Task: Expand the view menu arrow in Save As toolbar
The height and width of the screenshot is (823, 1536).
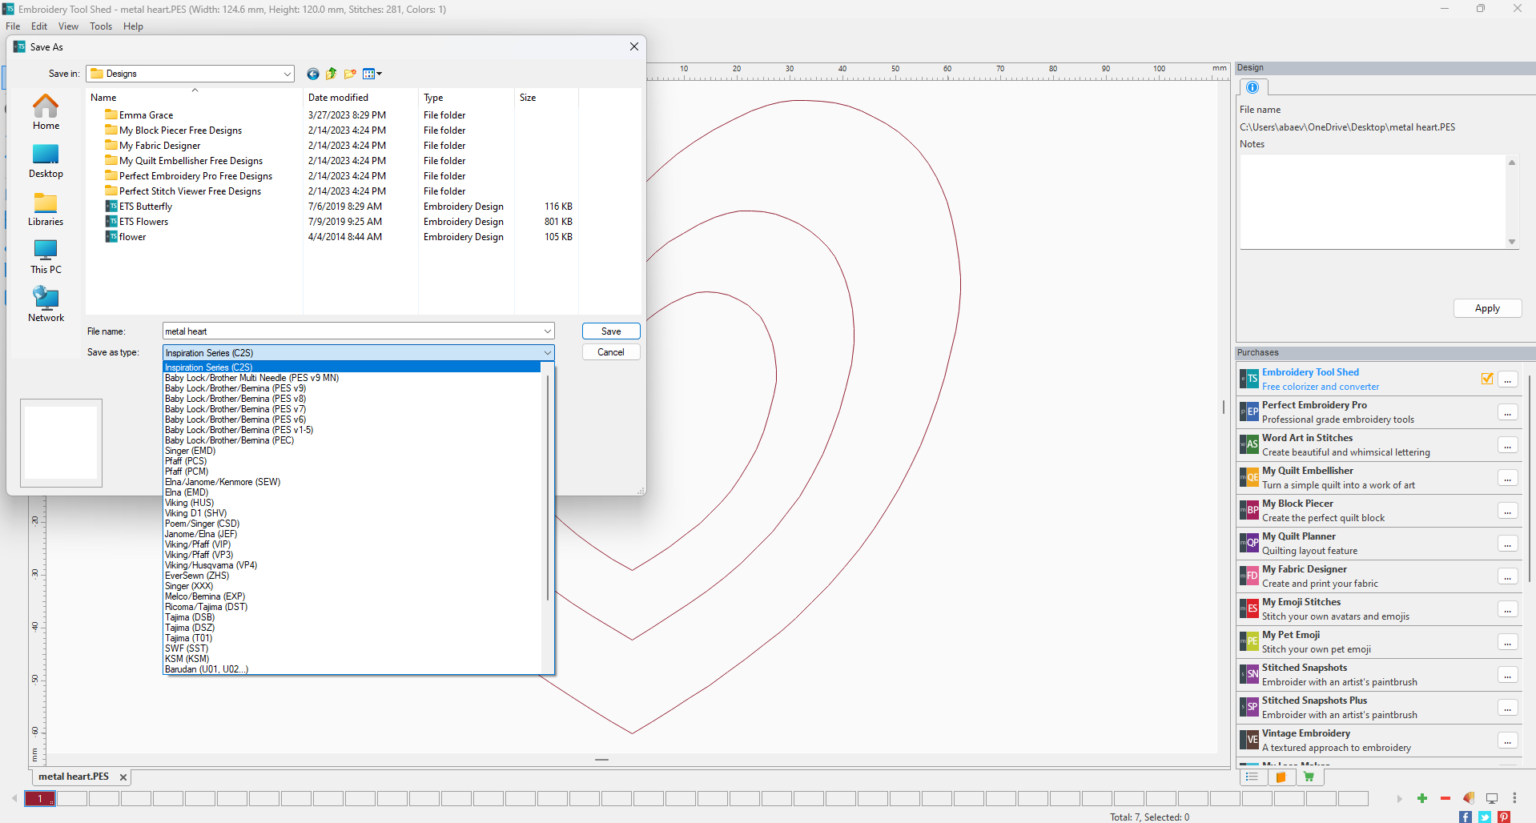Action: [378, 73]
